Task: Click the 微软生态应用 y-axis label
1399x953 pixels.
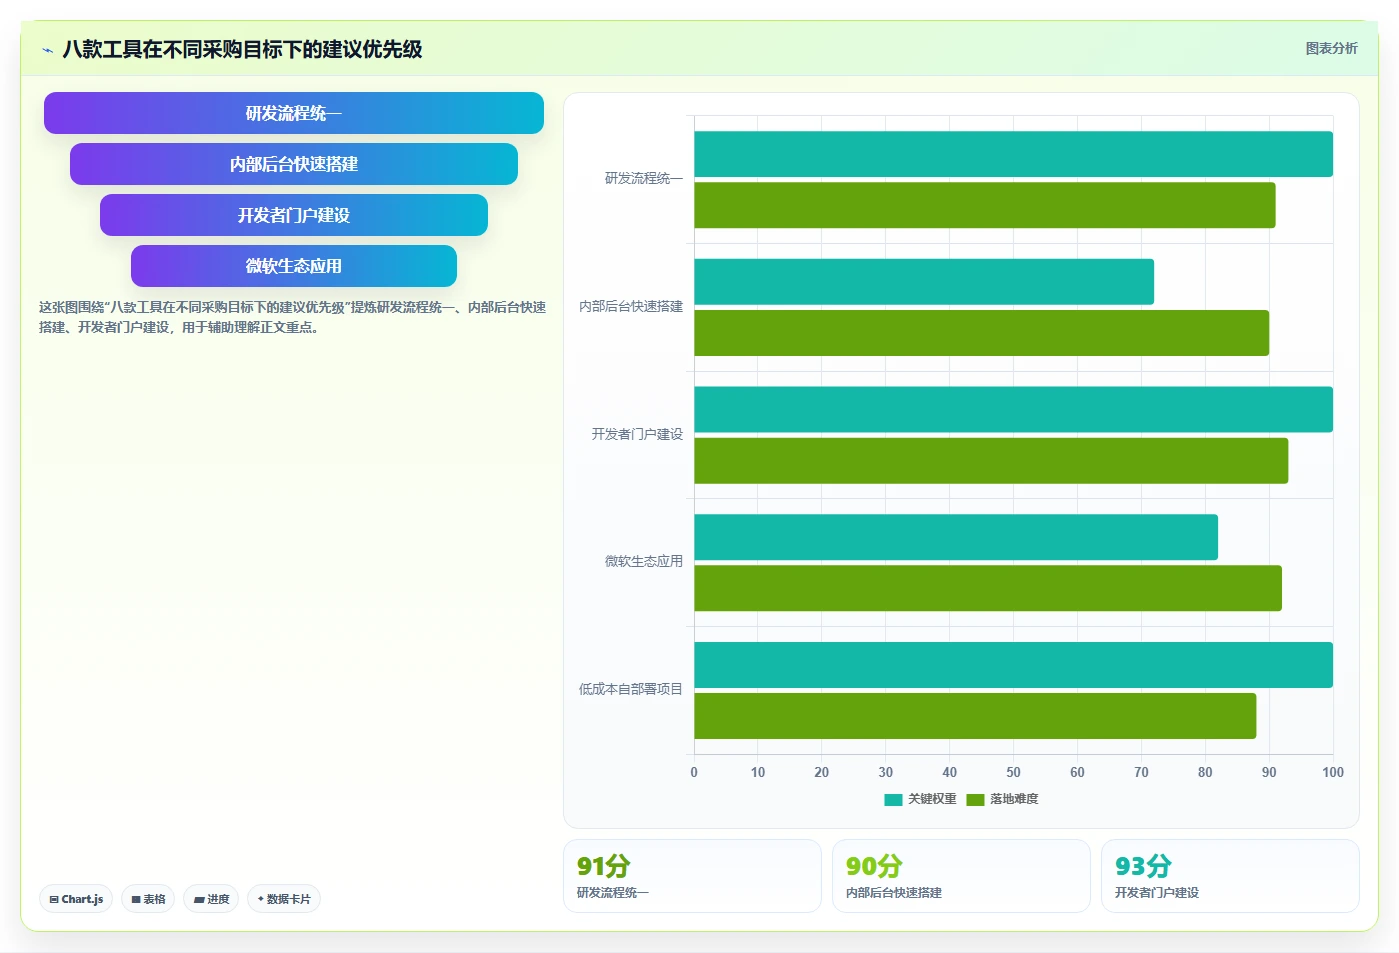Action: [x=643, y=562]
